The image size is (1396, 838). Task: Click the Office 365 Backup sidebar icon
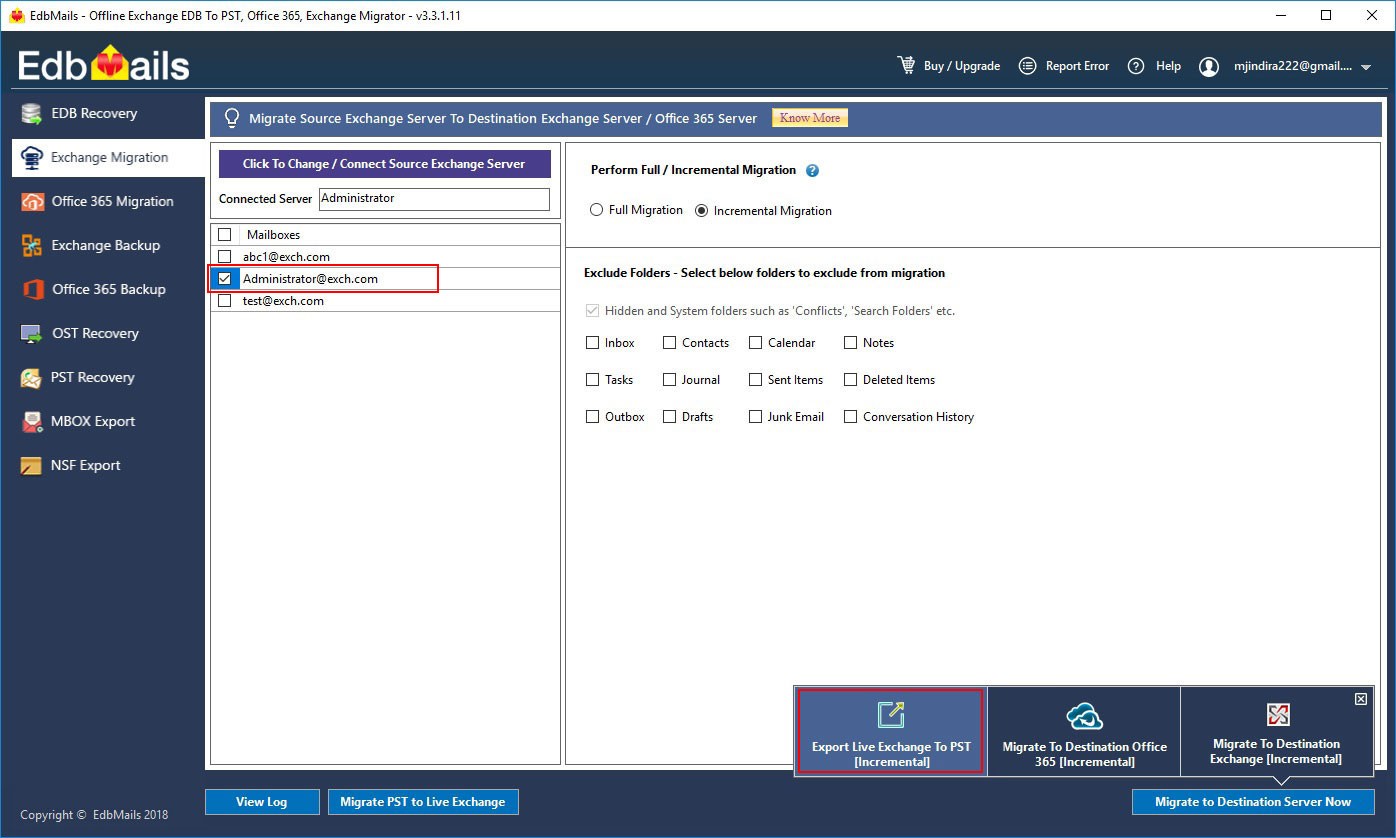click(32, 290)
